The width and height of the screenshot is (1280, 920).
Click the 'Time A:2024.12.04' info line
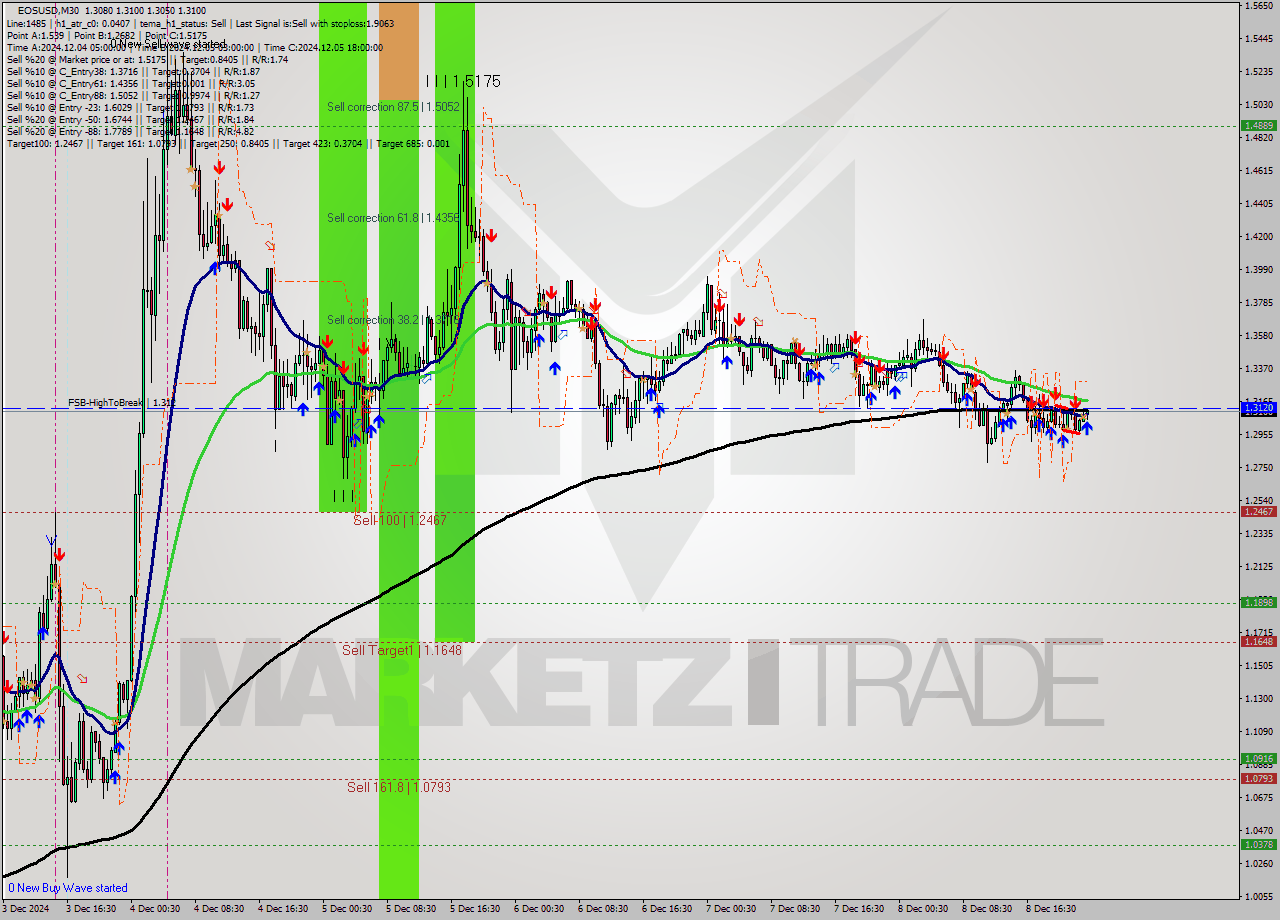click(x=195, y=47)
